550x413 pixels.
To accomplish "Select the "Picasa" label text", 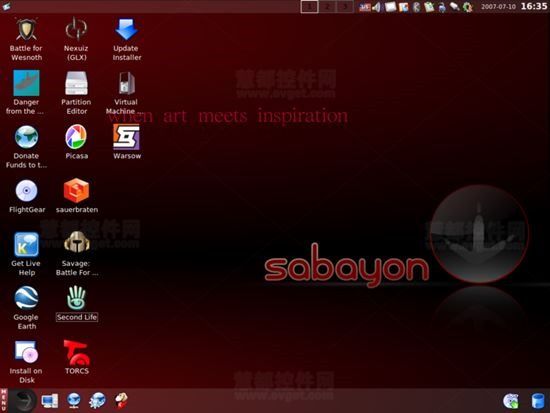I will [76, 156].
